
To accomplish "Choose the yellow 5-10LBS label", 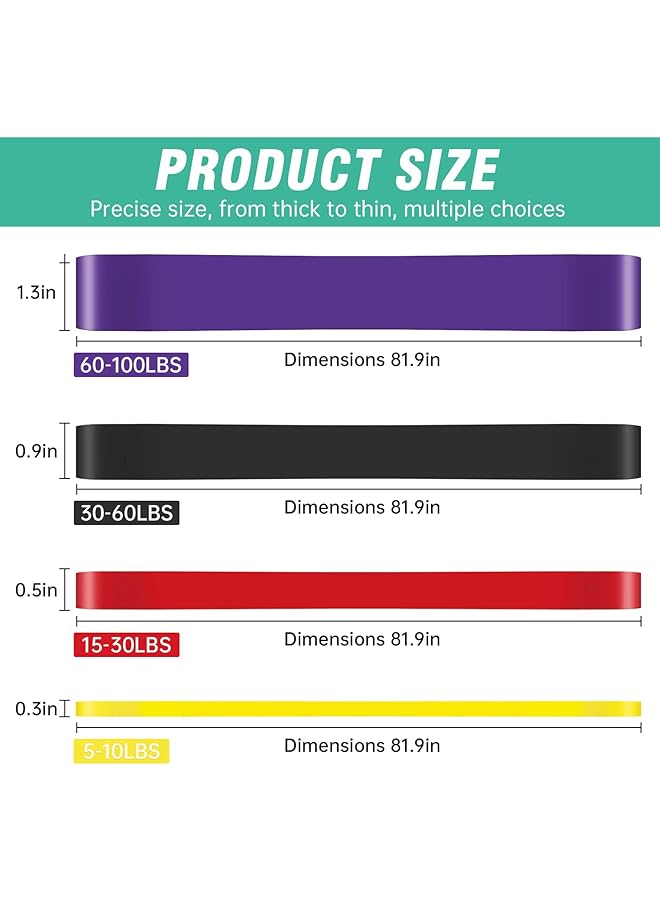I will [x=120, y=751].
